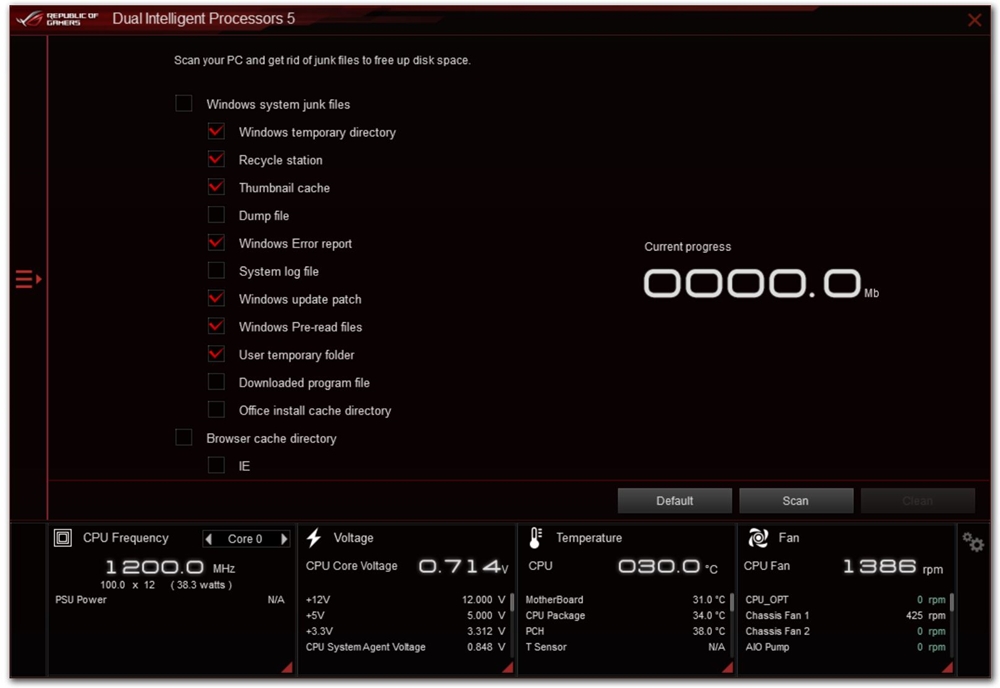Image resolution: width=1000 pixels, height=688 pixels.
Task: Click the PCH temperature row
Action: pos(625,631)
